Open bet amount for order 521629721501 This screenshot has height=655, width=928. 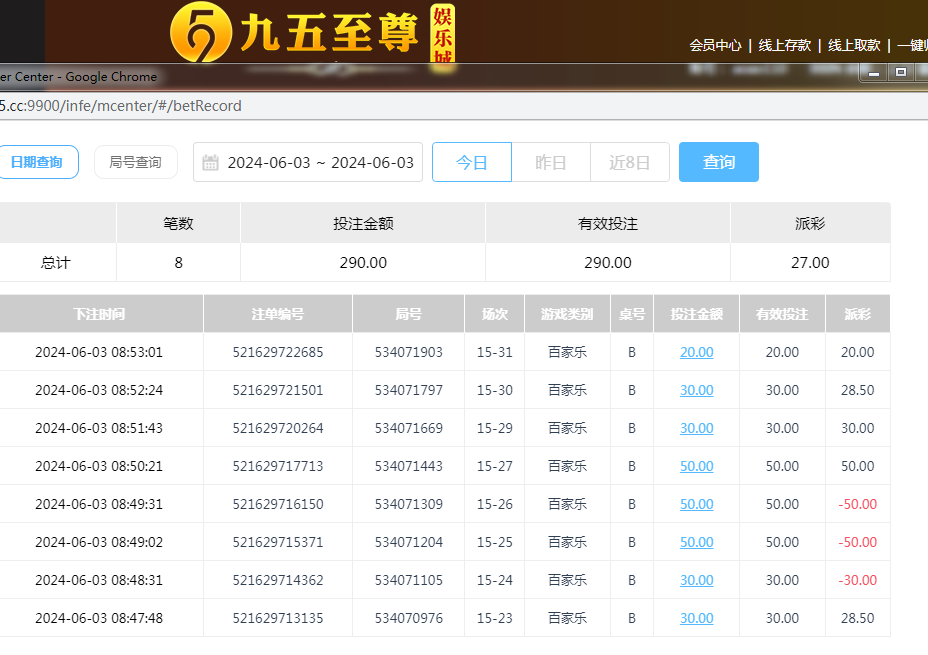coord(696,390)
